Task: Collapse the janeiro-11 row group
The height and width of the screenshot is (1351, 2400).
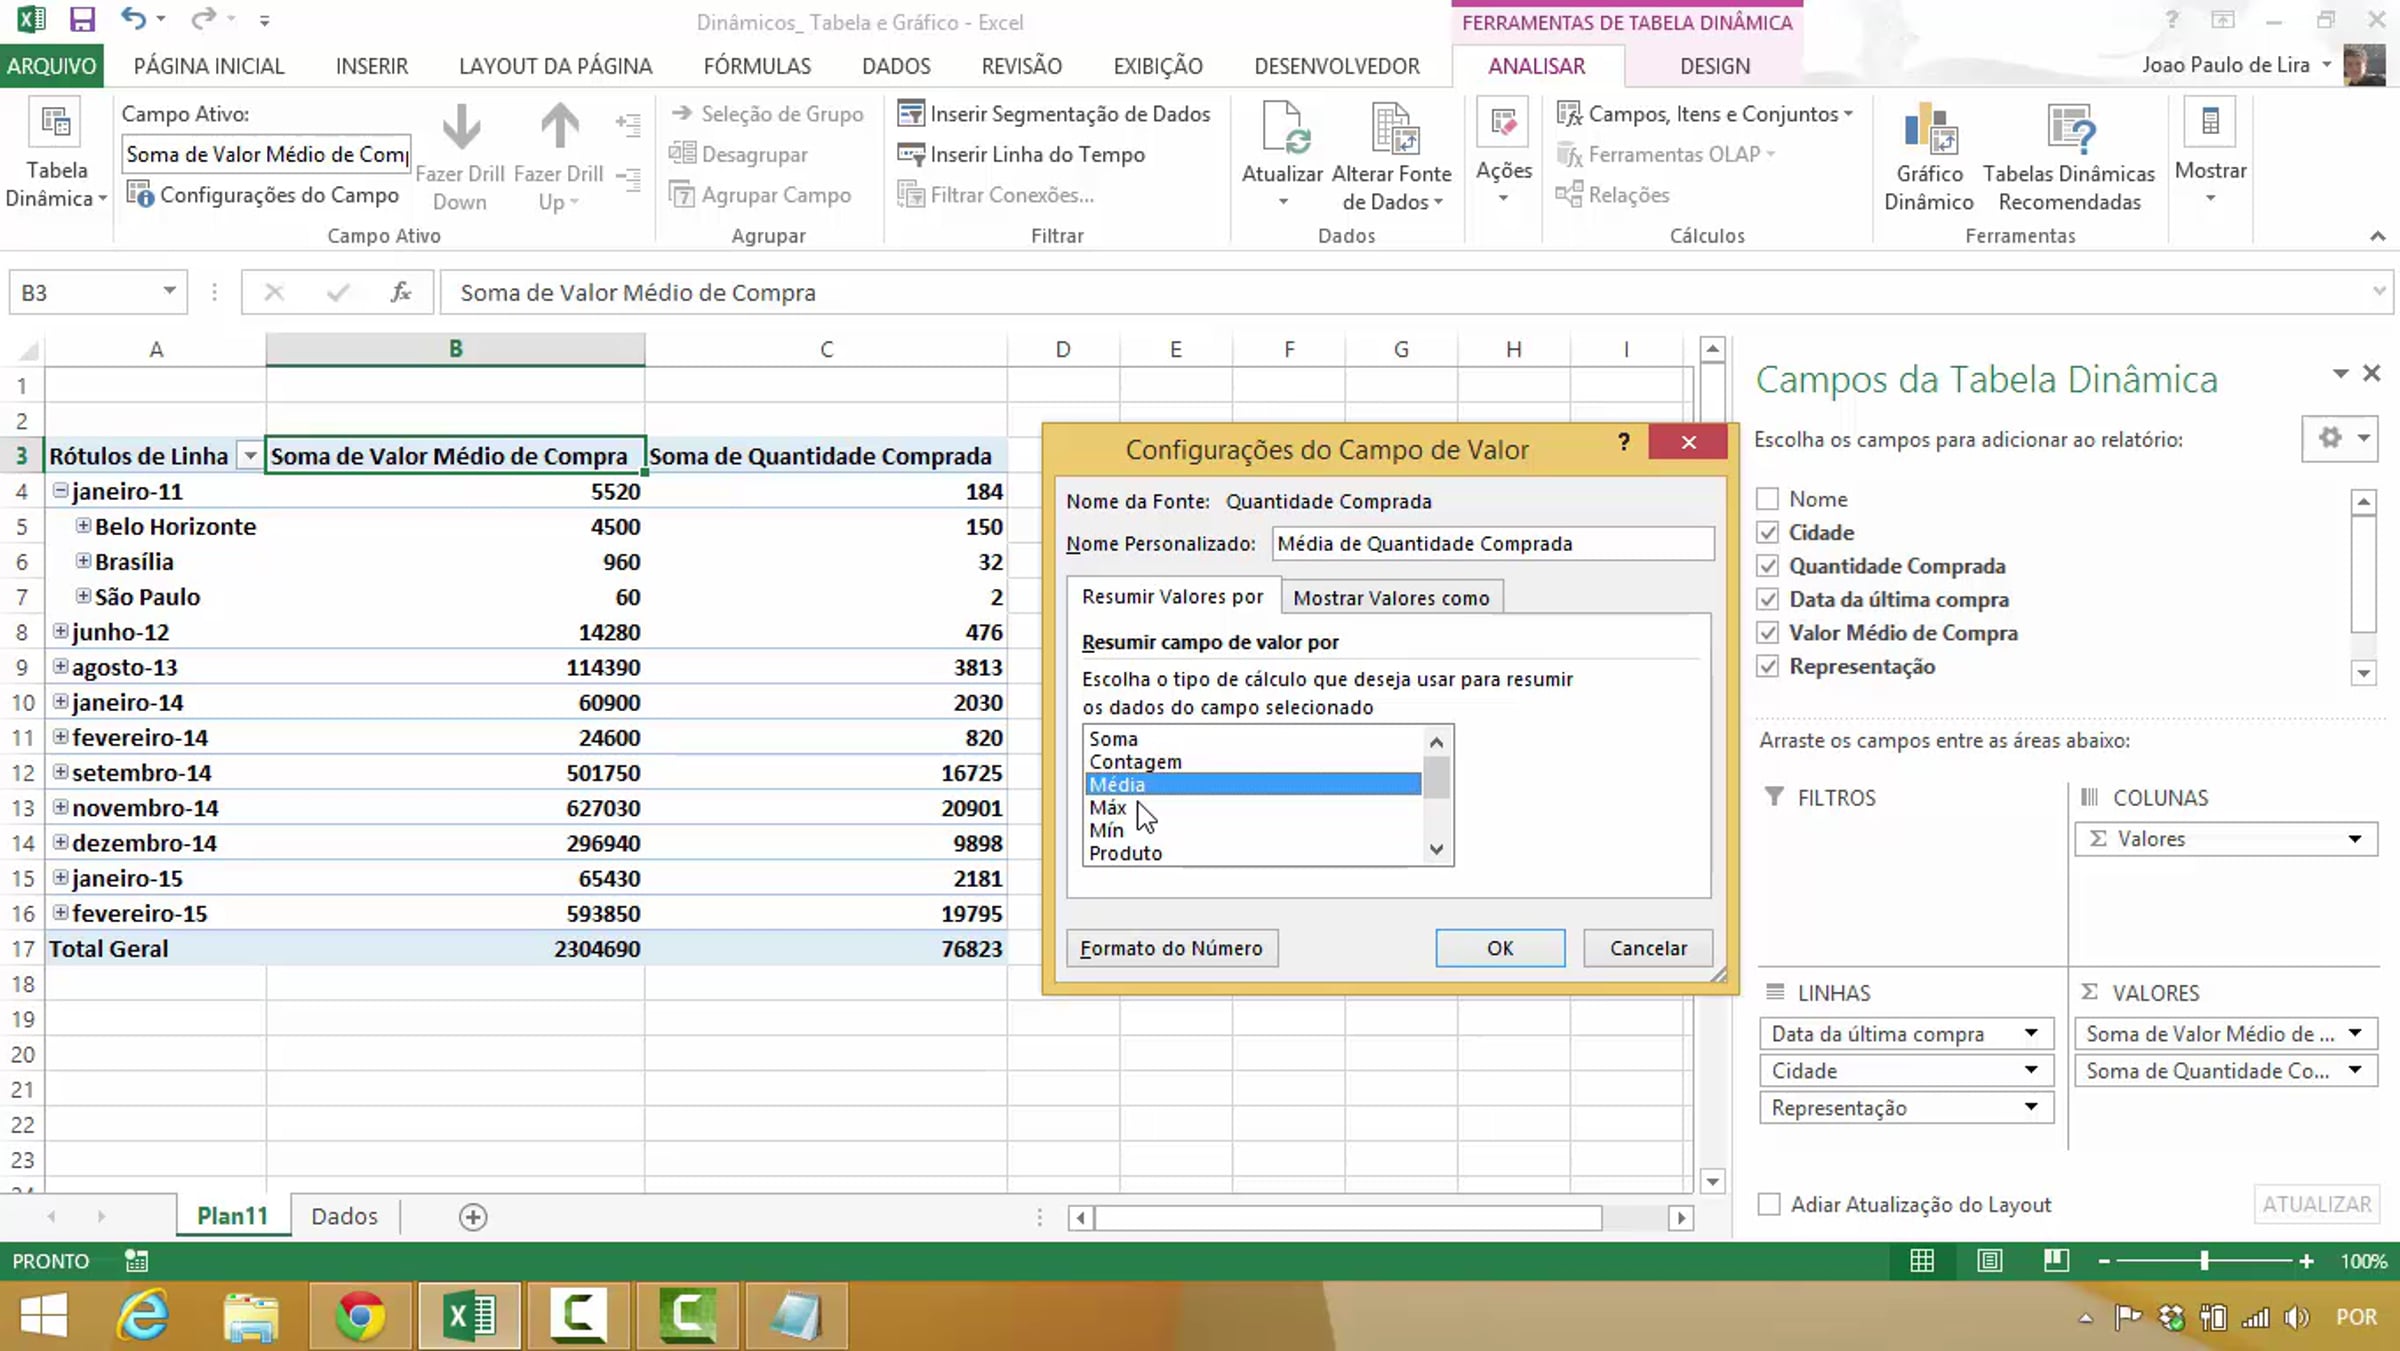Action: point(61,491)
